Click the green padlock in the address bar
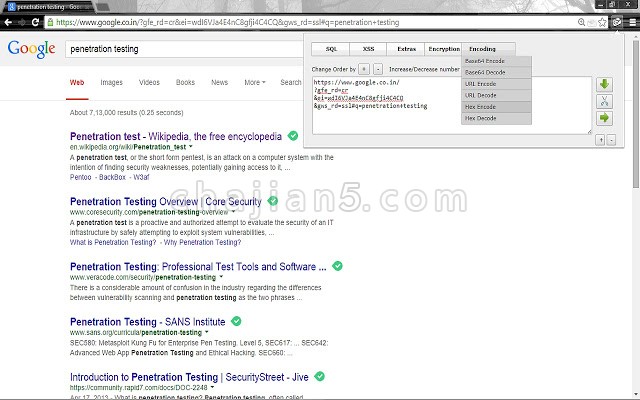Image resolution: width=640 pixels, height=400 pixels. point(50,22)
